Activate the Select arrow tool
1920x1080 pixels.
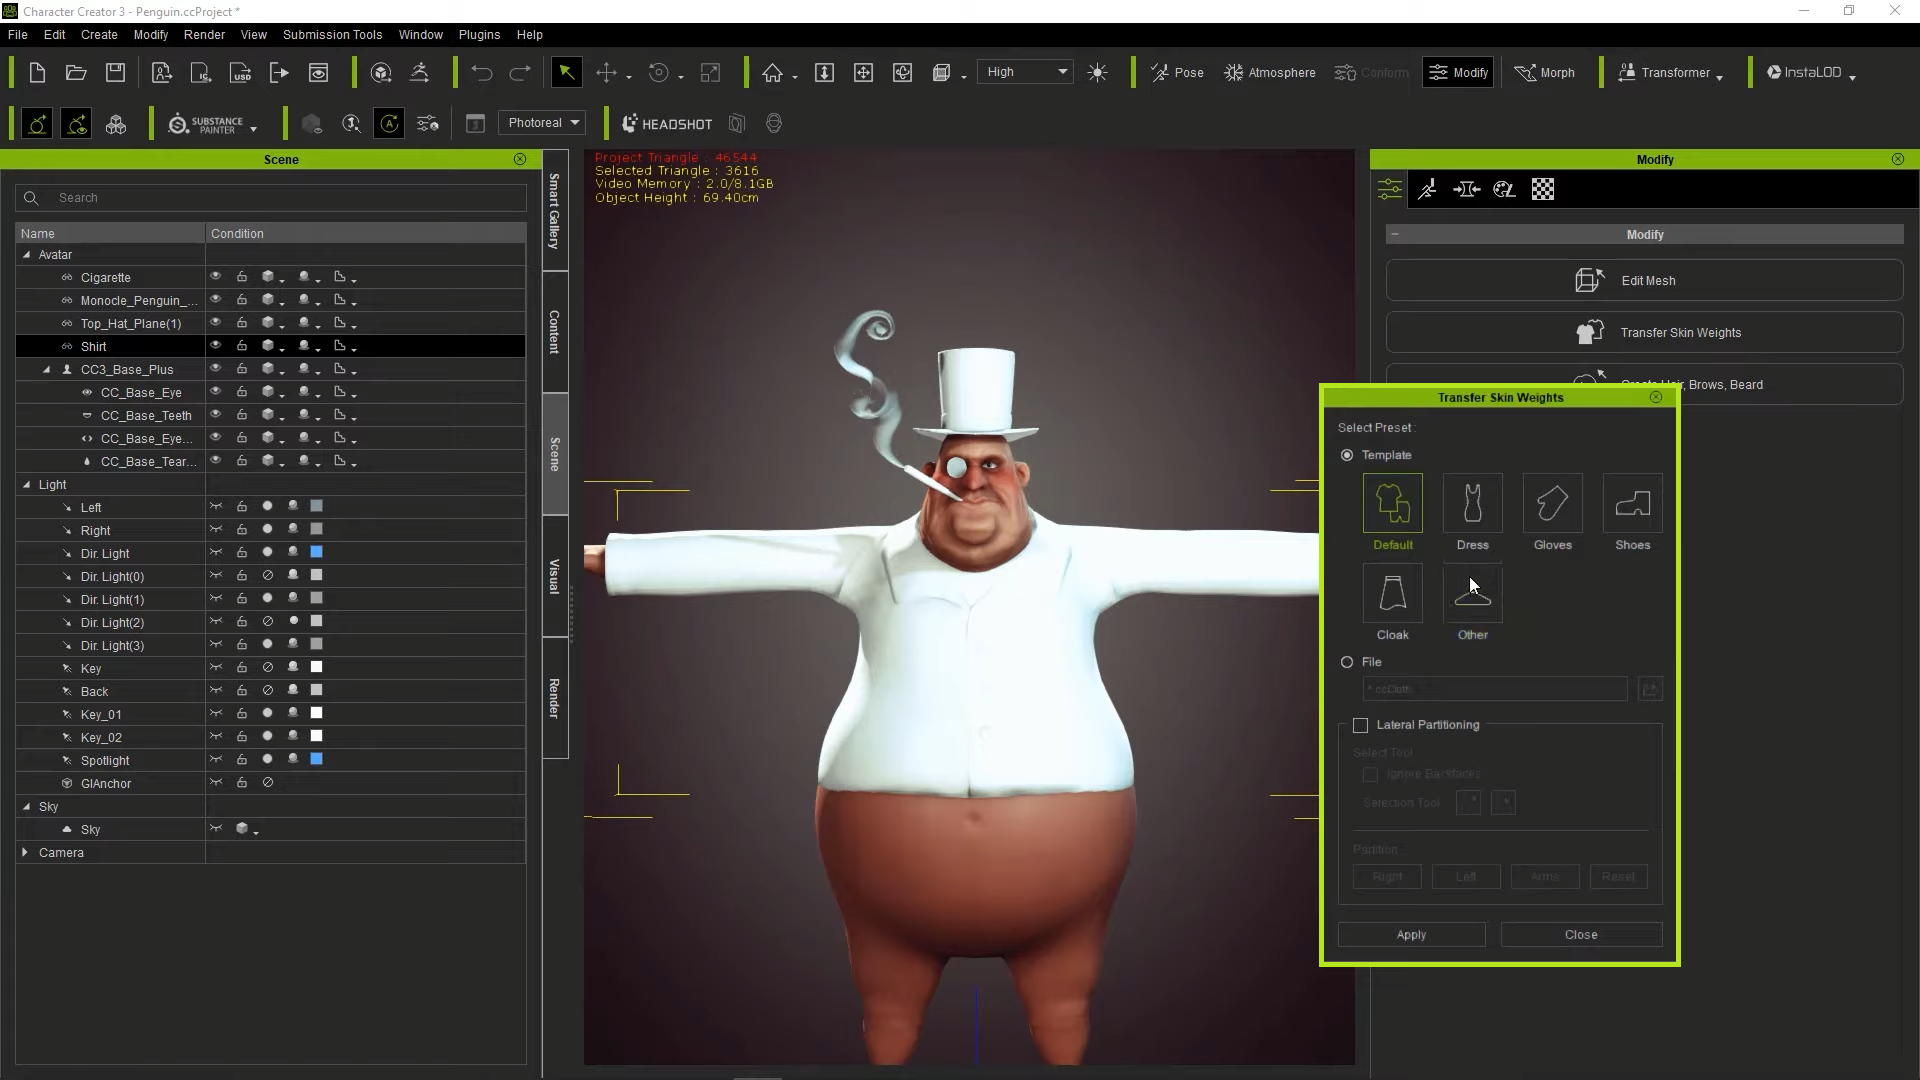pyautogui.click(x=566, y=72)
